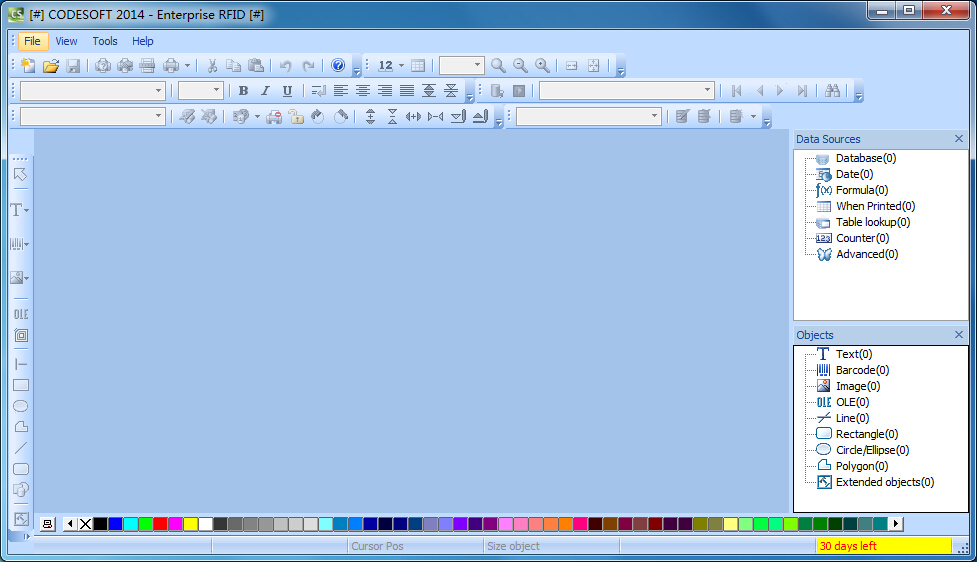Open the third-row right combo box

[588, 117]
